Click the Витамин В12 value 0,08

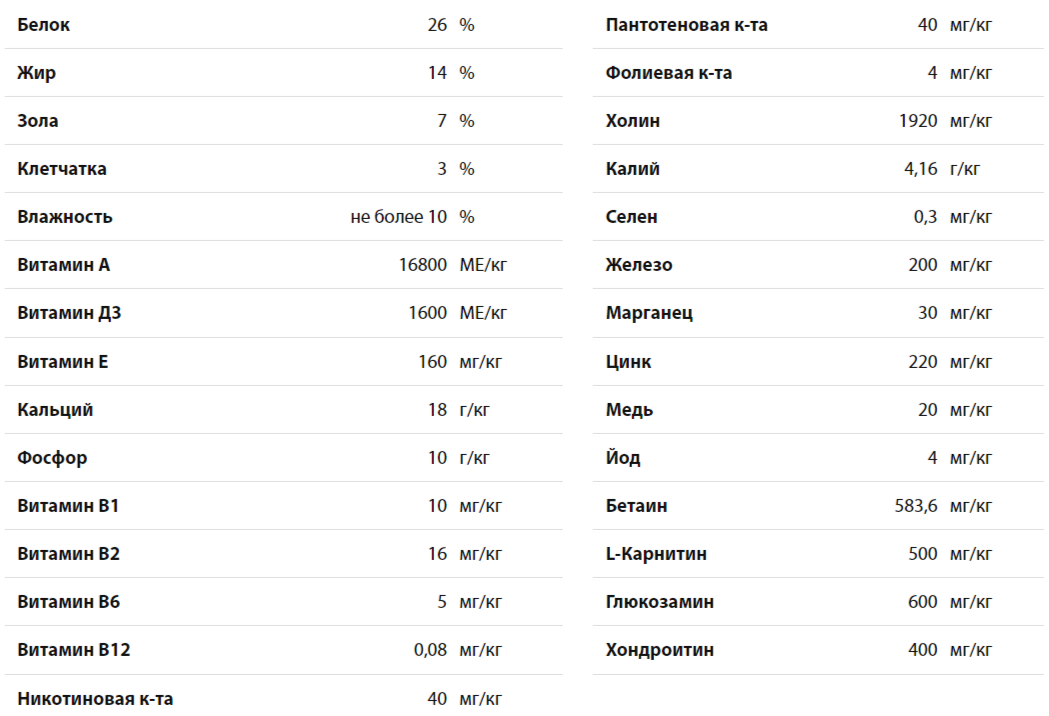click(430, 650)
